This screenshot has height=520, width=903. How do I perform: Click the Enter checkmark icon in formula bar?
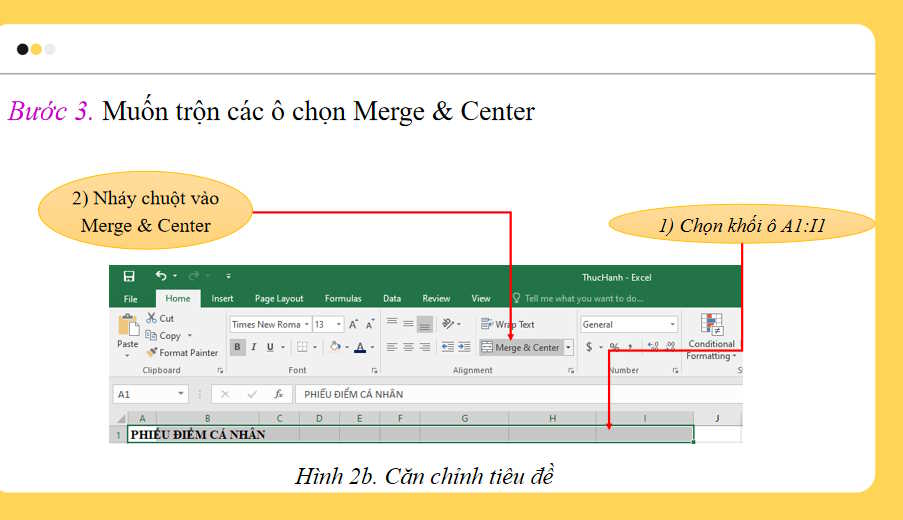point(252,394)
